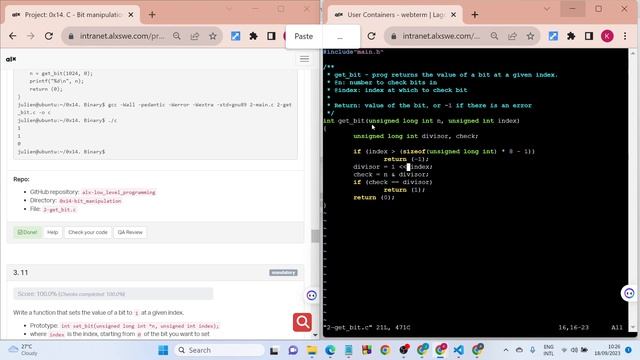Expand tab search dropdown in right window

click(x=547, y=9)
